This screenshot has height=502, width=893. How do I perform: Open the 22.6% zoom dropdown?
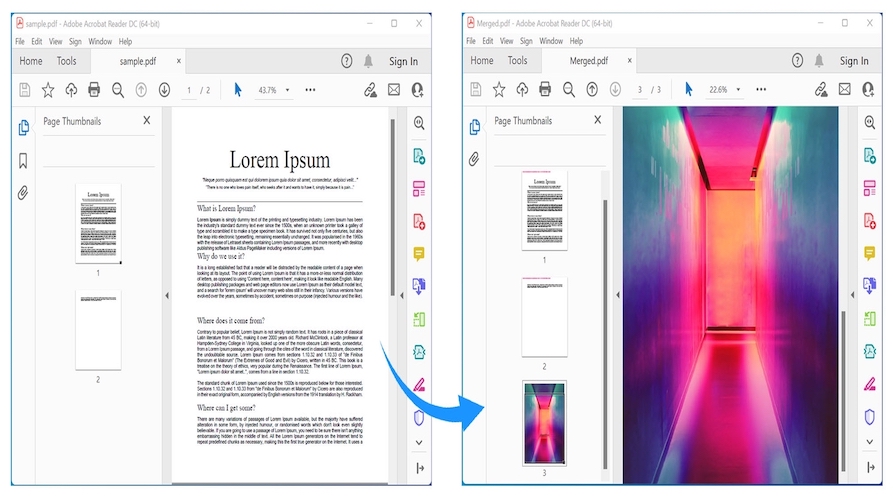738,90
